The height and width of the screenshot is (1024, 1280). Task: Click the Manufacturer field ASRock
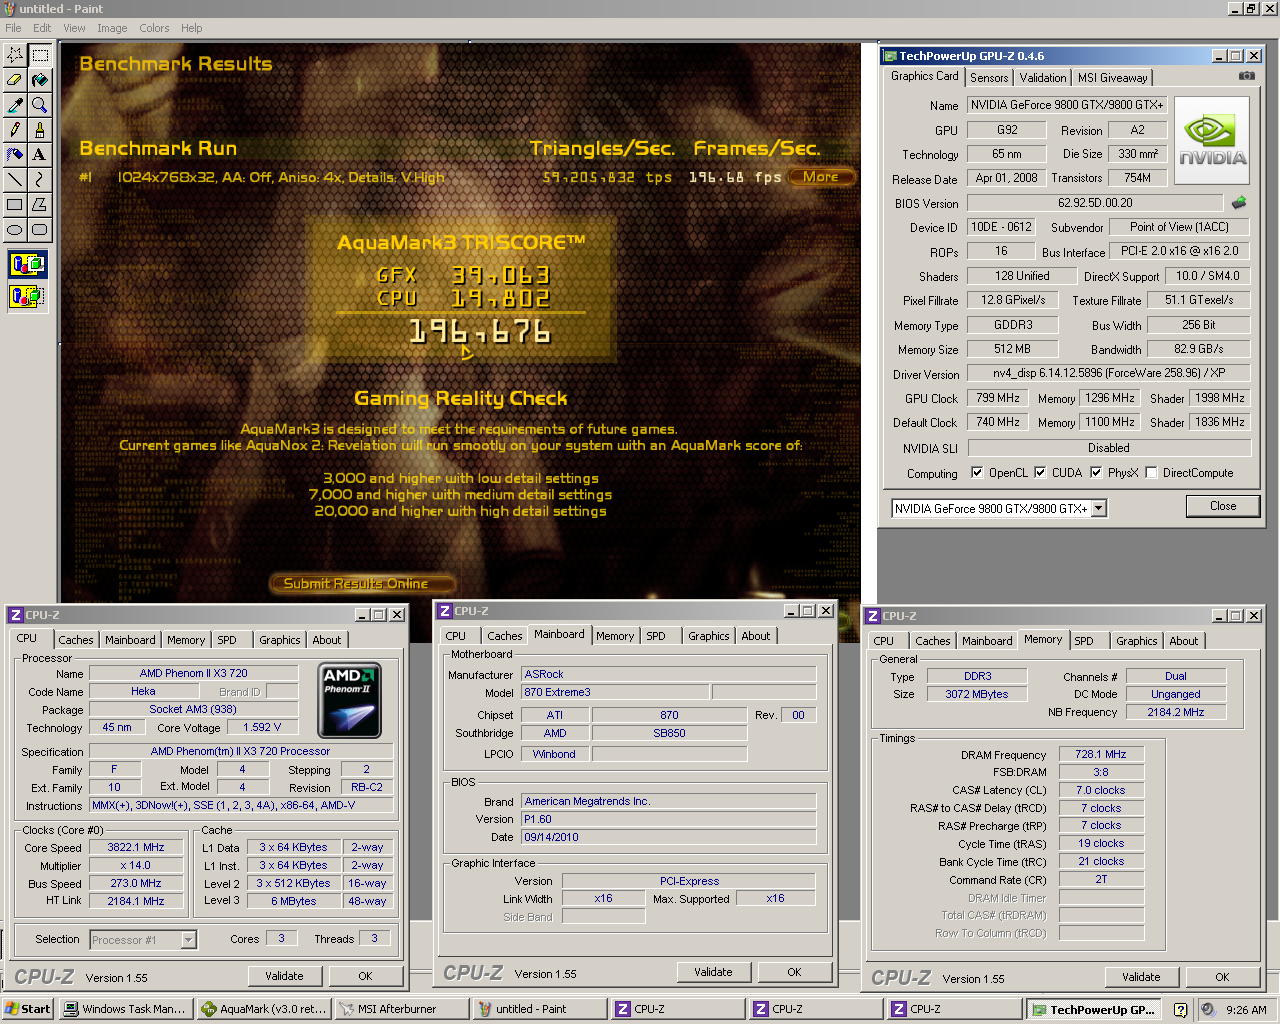coord(668,674)
